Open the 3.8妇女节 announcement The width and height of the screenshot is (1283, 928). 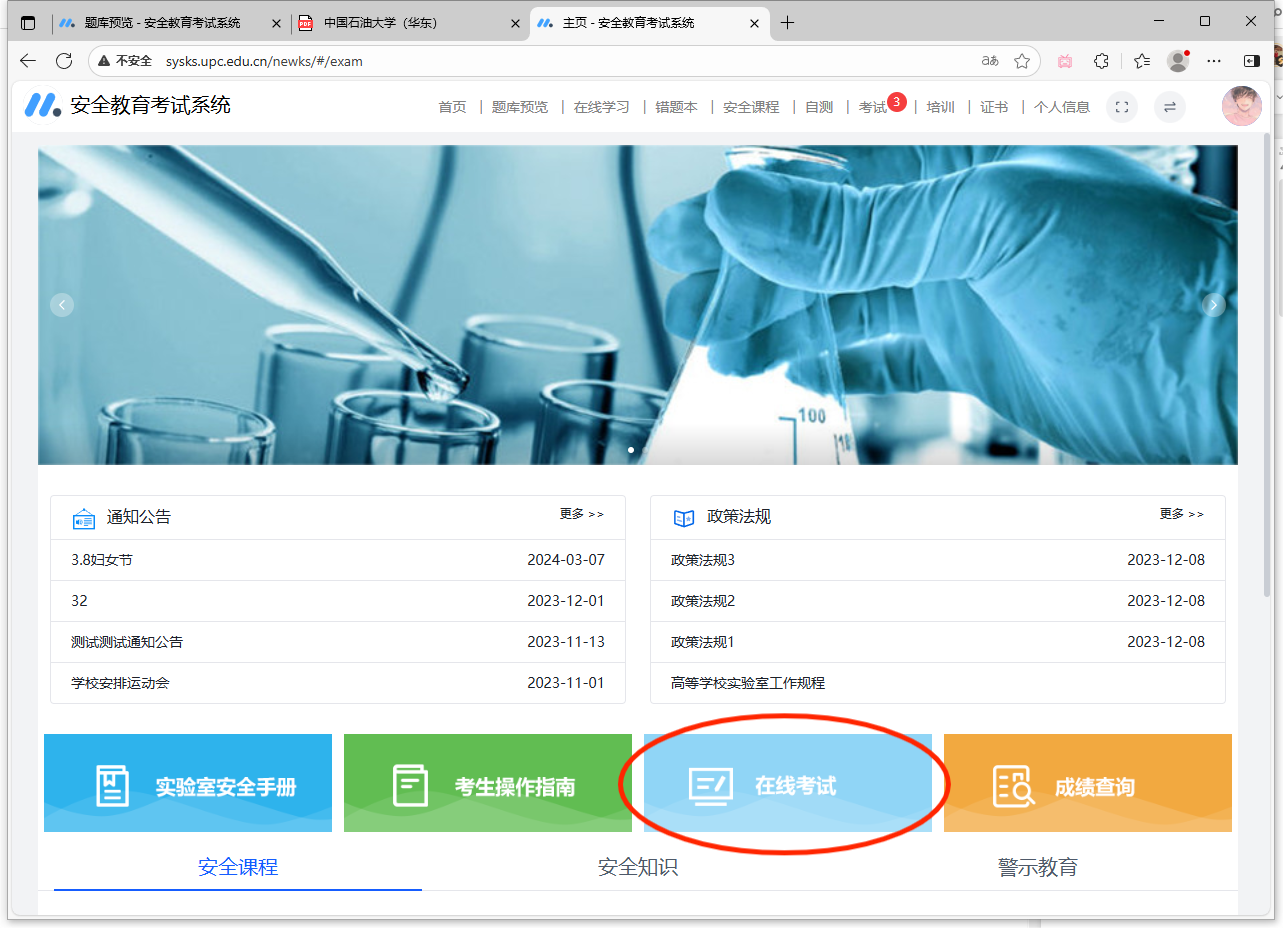pyautogui.click(x=102, y=560)
